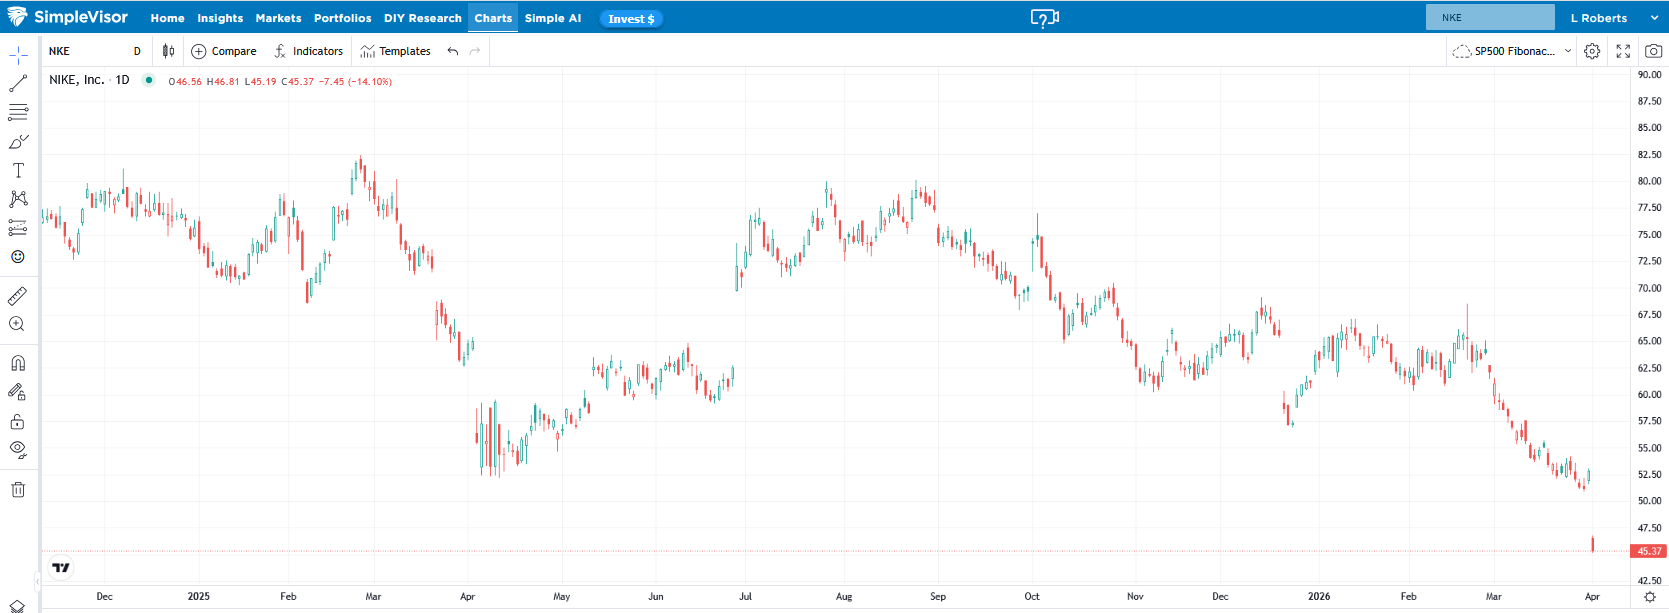Open the candlestick chart style menu
This screenshot has height=613, width=1669.
[x=168, y=51]
